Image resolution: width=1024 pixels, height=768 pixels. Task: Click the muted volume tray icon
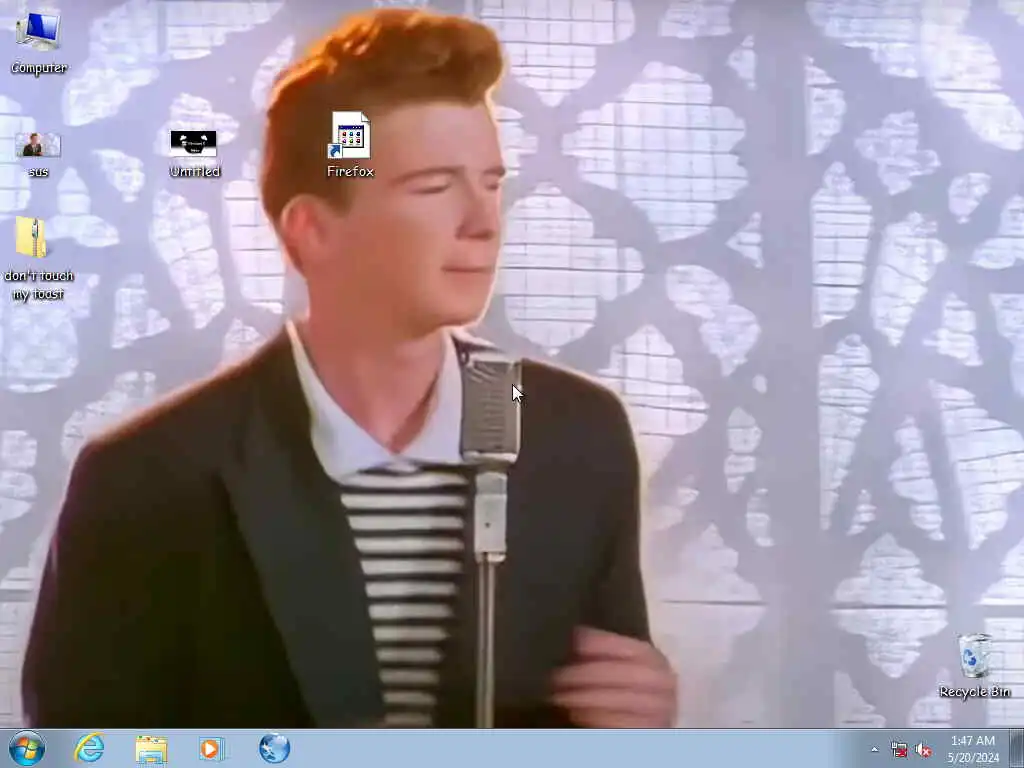tap(923, 750)
